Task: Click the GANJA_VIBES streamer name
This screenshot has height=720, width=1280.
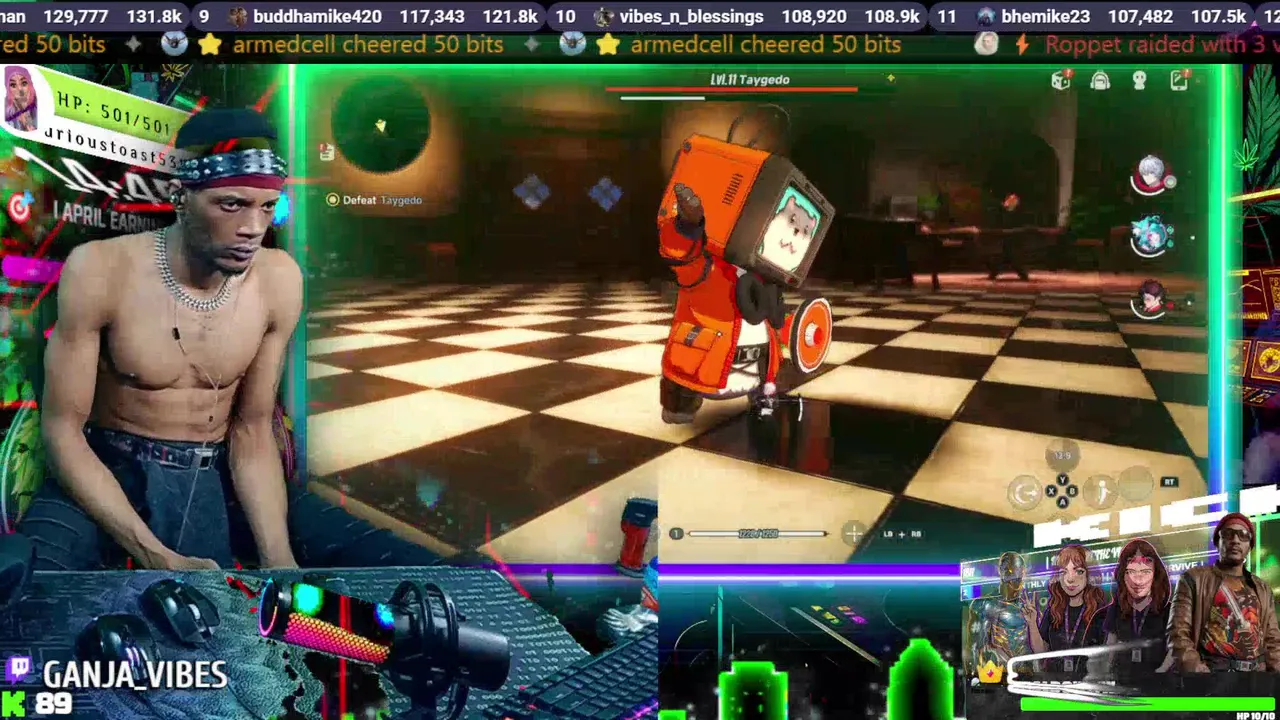Action: pos(135,675)
